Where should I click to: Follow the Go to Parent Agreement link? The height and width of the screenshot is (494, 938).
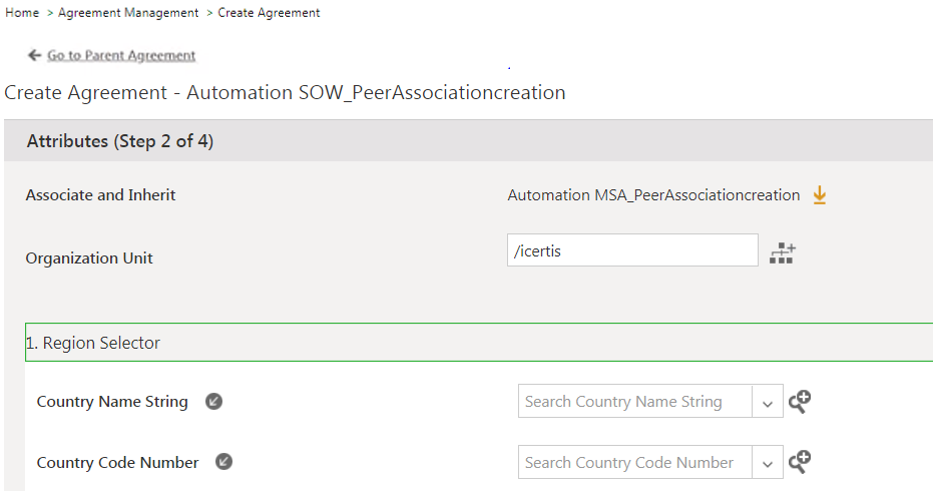pos(121,56)
